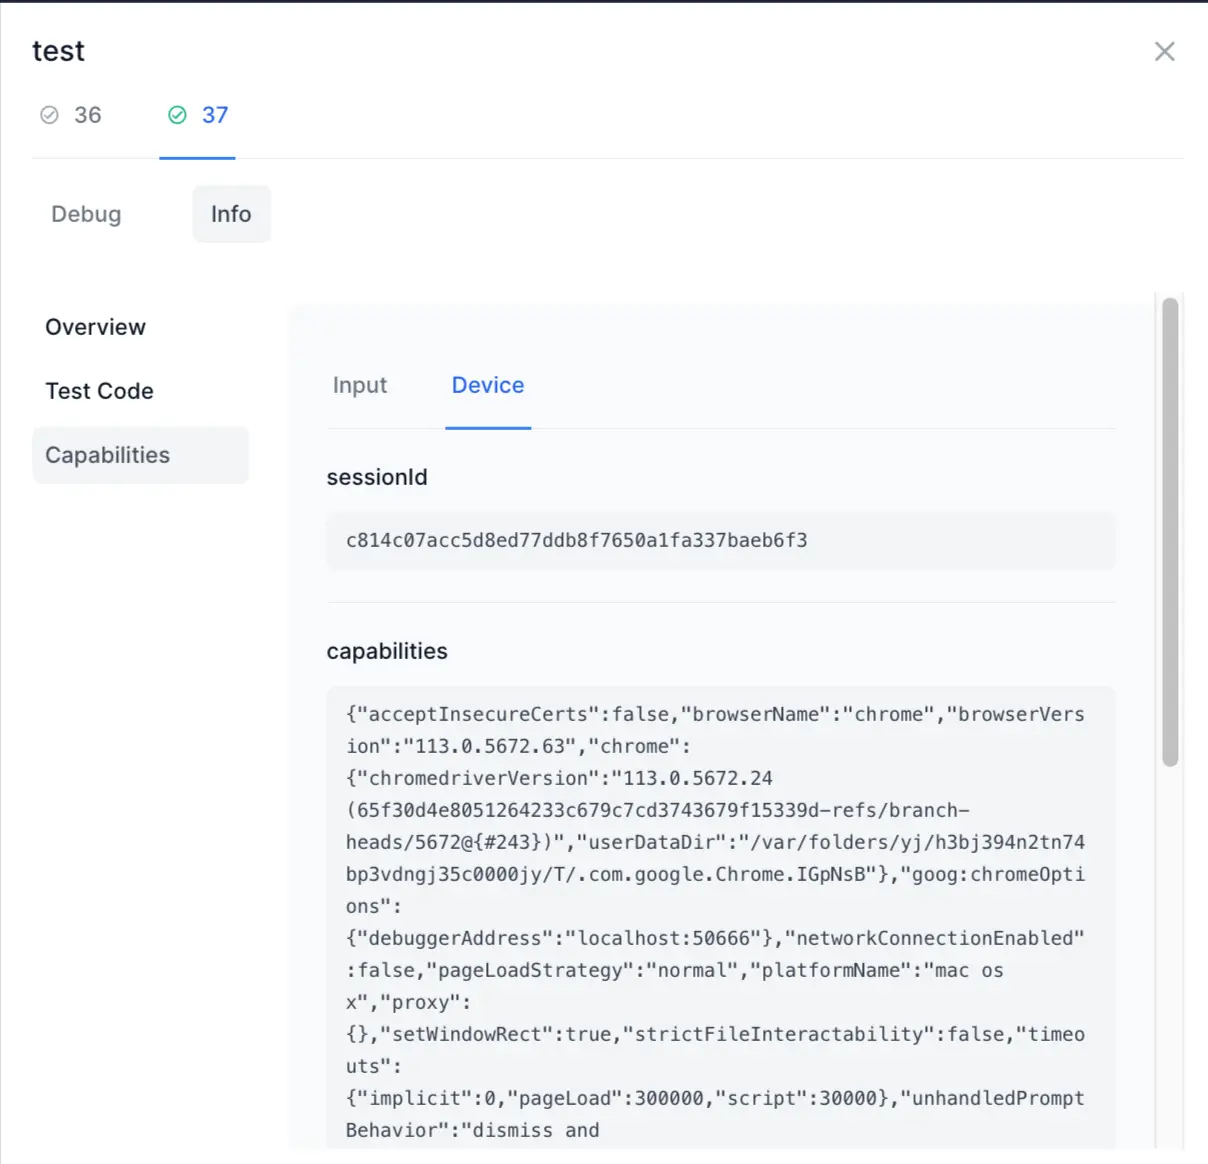Click the test dialog title
This screenshot has height=1164, width=1208.
58,51
